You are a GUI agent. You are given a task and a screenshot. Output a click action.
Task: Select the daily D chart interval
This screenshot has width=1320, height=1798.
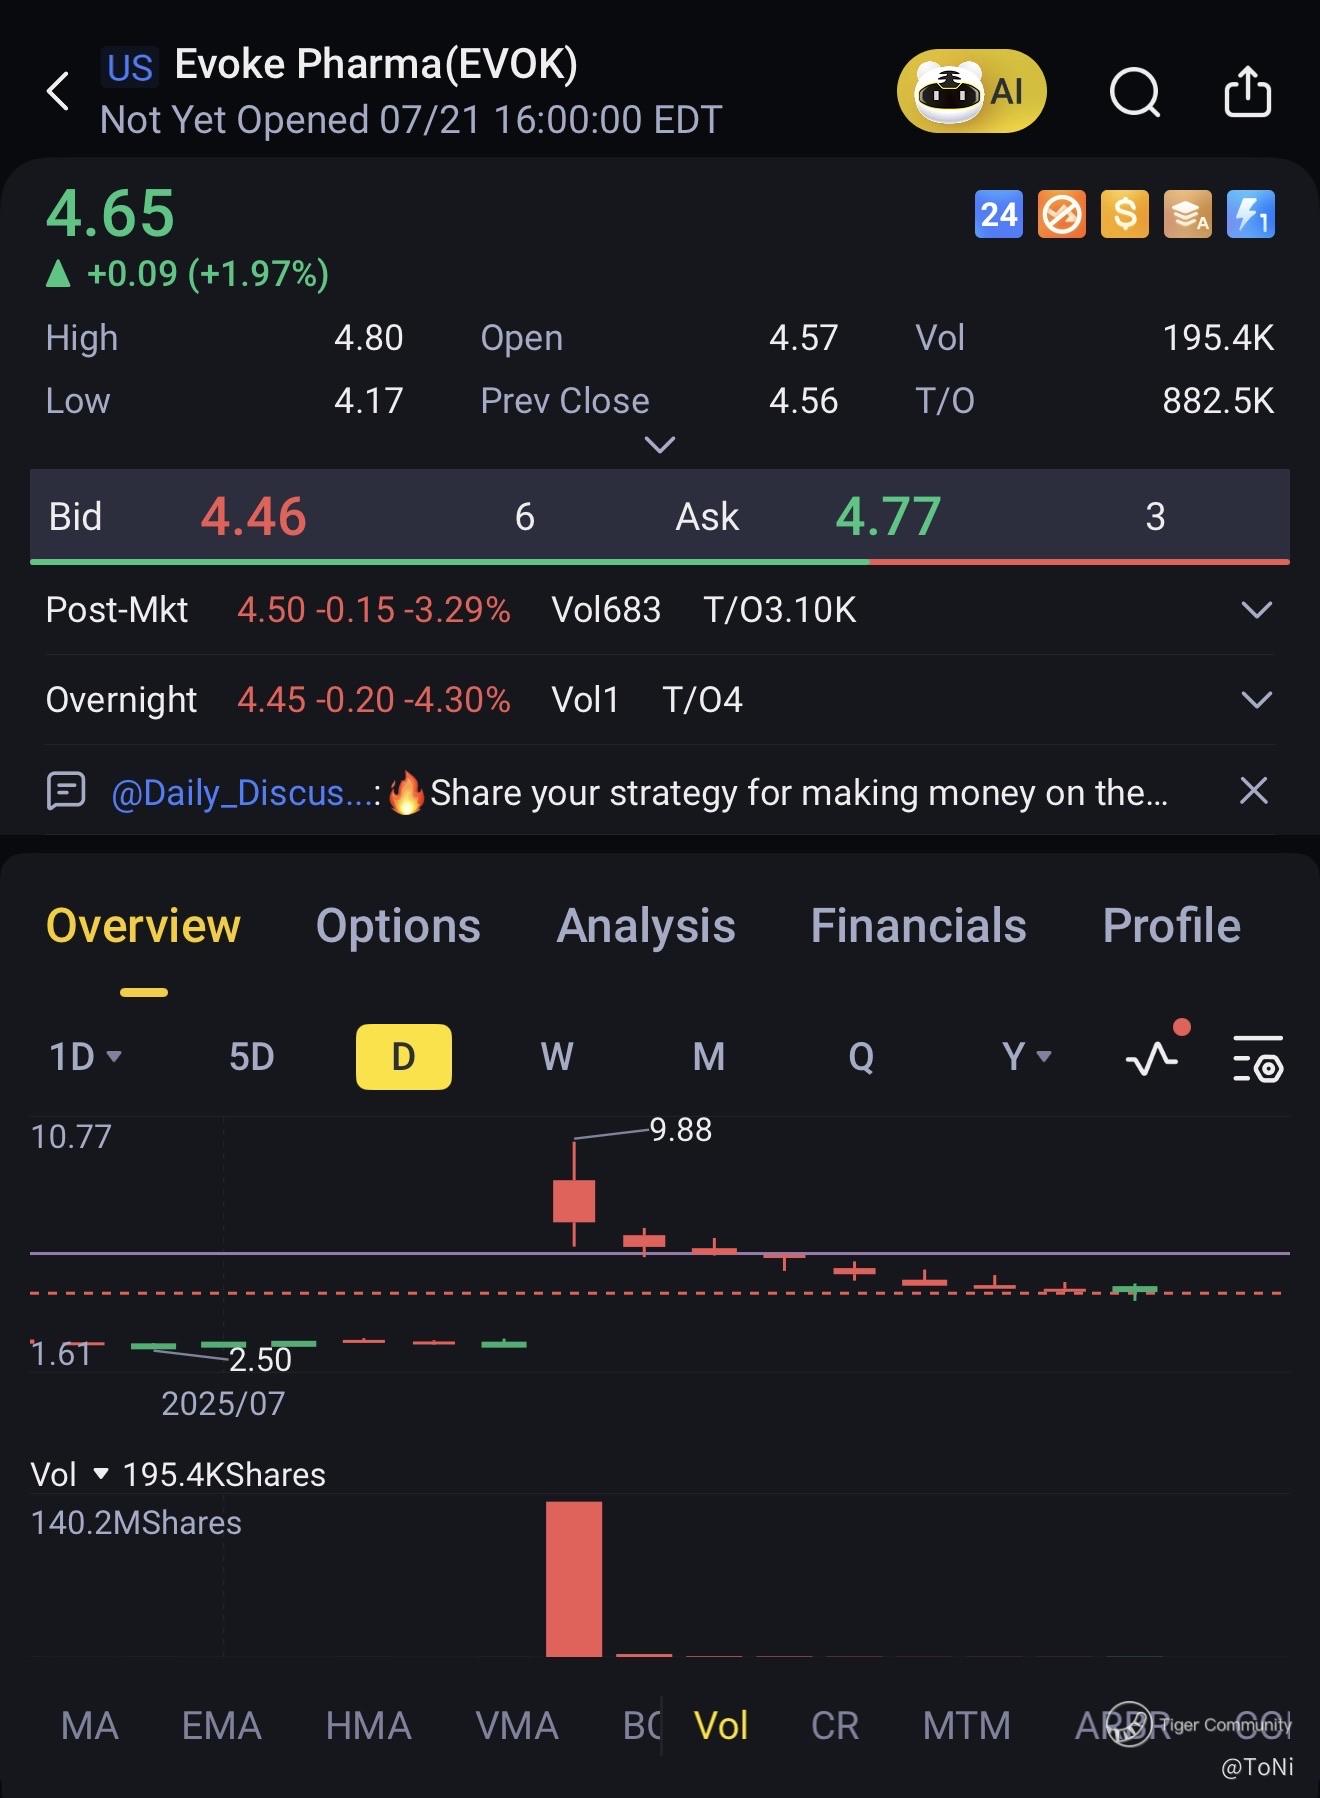point(403,1057)
